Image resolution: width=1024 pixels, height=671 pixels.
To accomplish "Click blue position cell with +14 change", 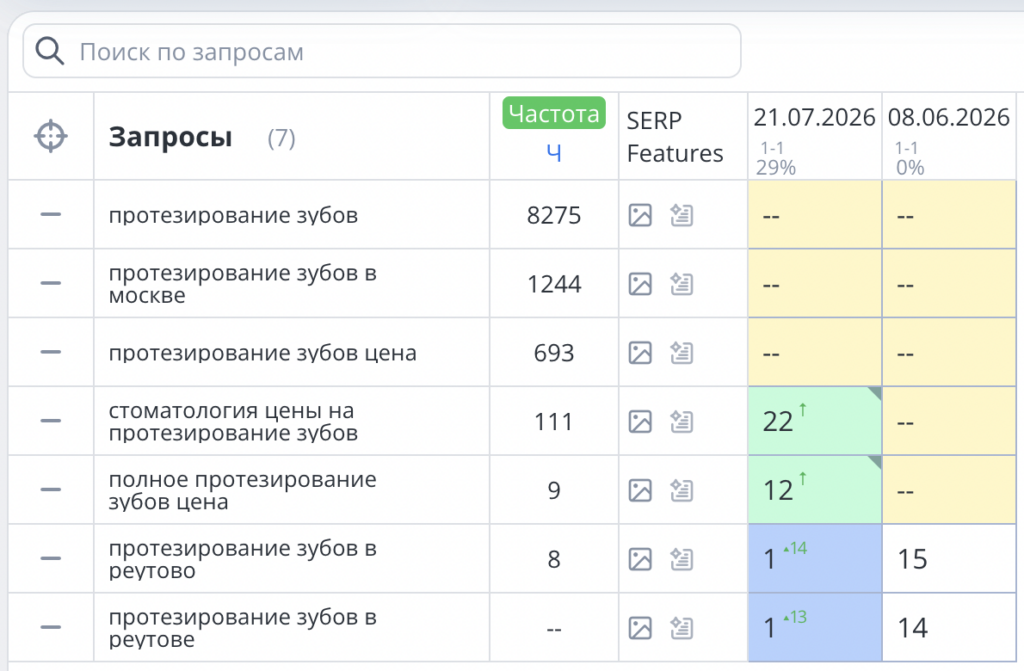I will tap(814, 559).
